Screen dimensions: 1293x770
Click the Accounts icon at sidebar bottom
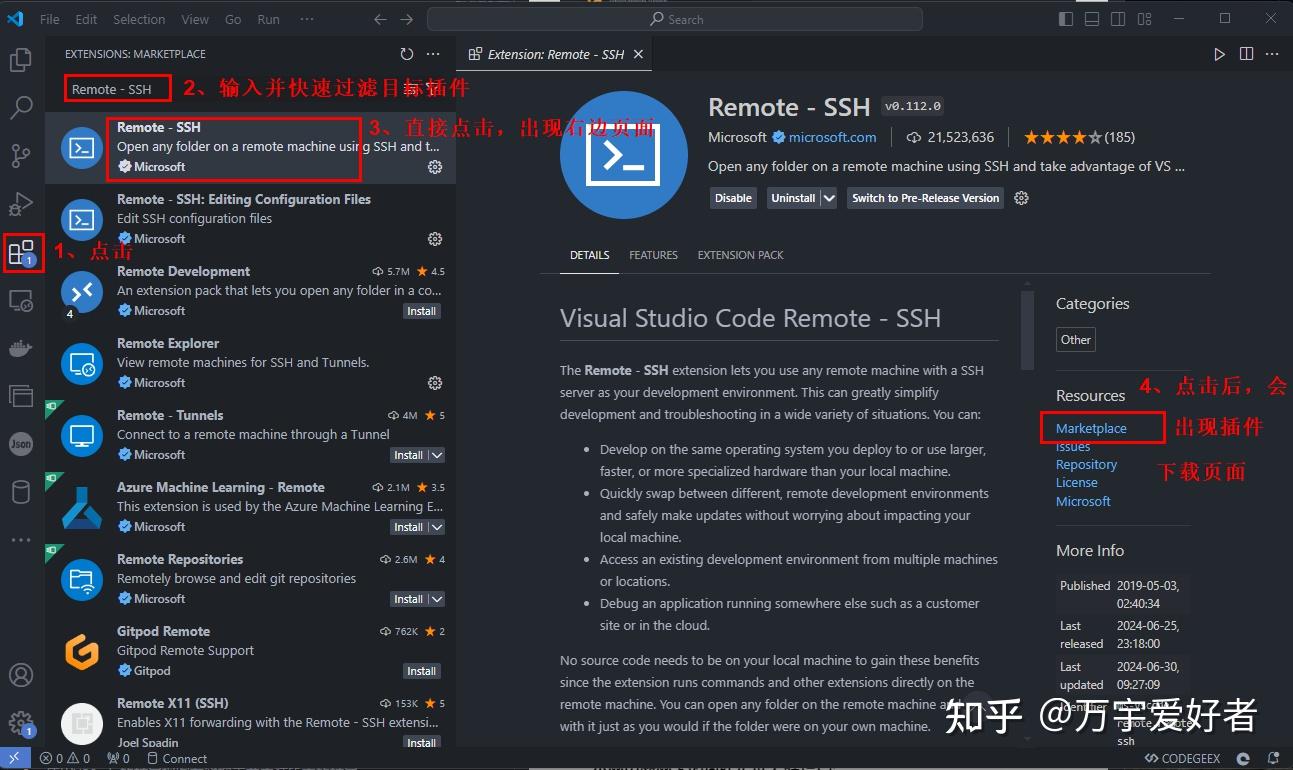(x=22, y=675)
